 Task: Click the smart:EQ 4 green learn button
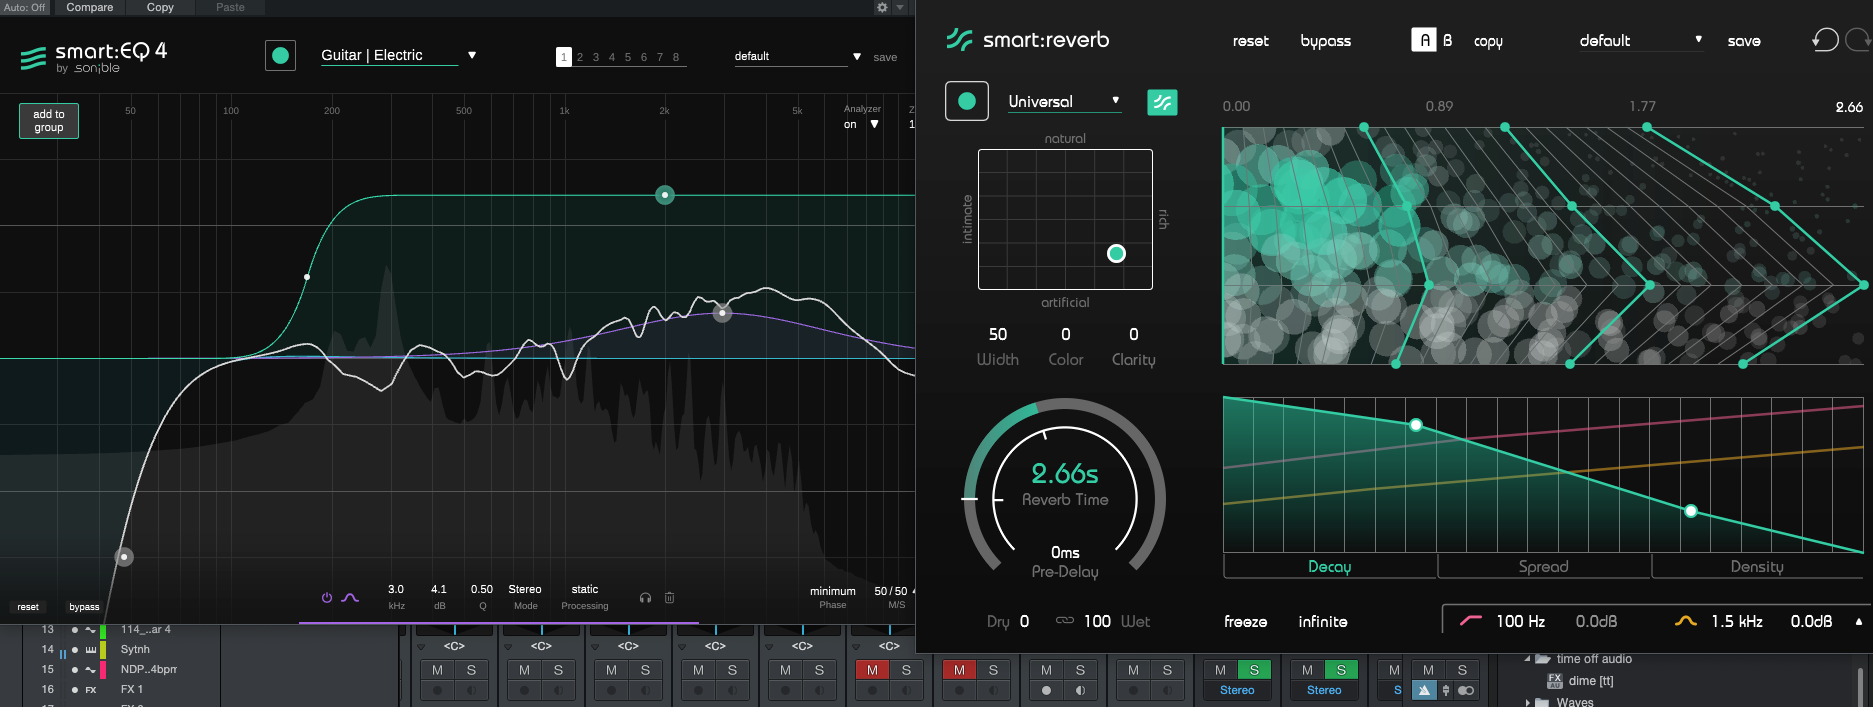tap(280, 56)
